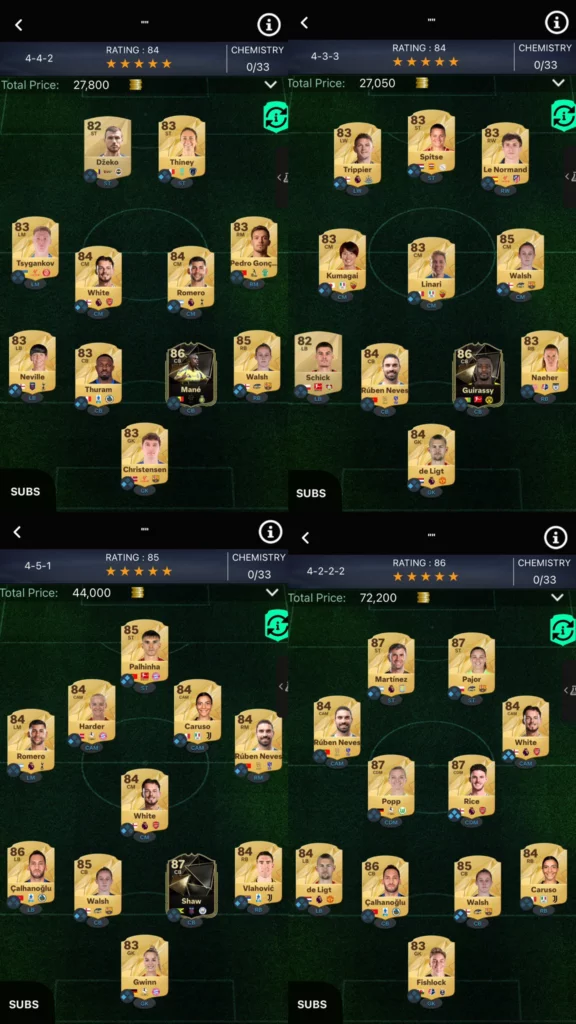This screenshot has width=576, height=1024.
Task: Select the Fishlock goalkeeper card
Action: click(432, 966)
